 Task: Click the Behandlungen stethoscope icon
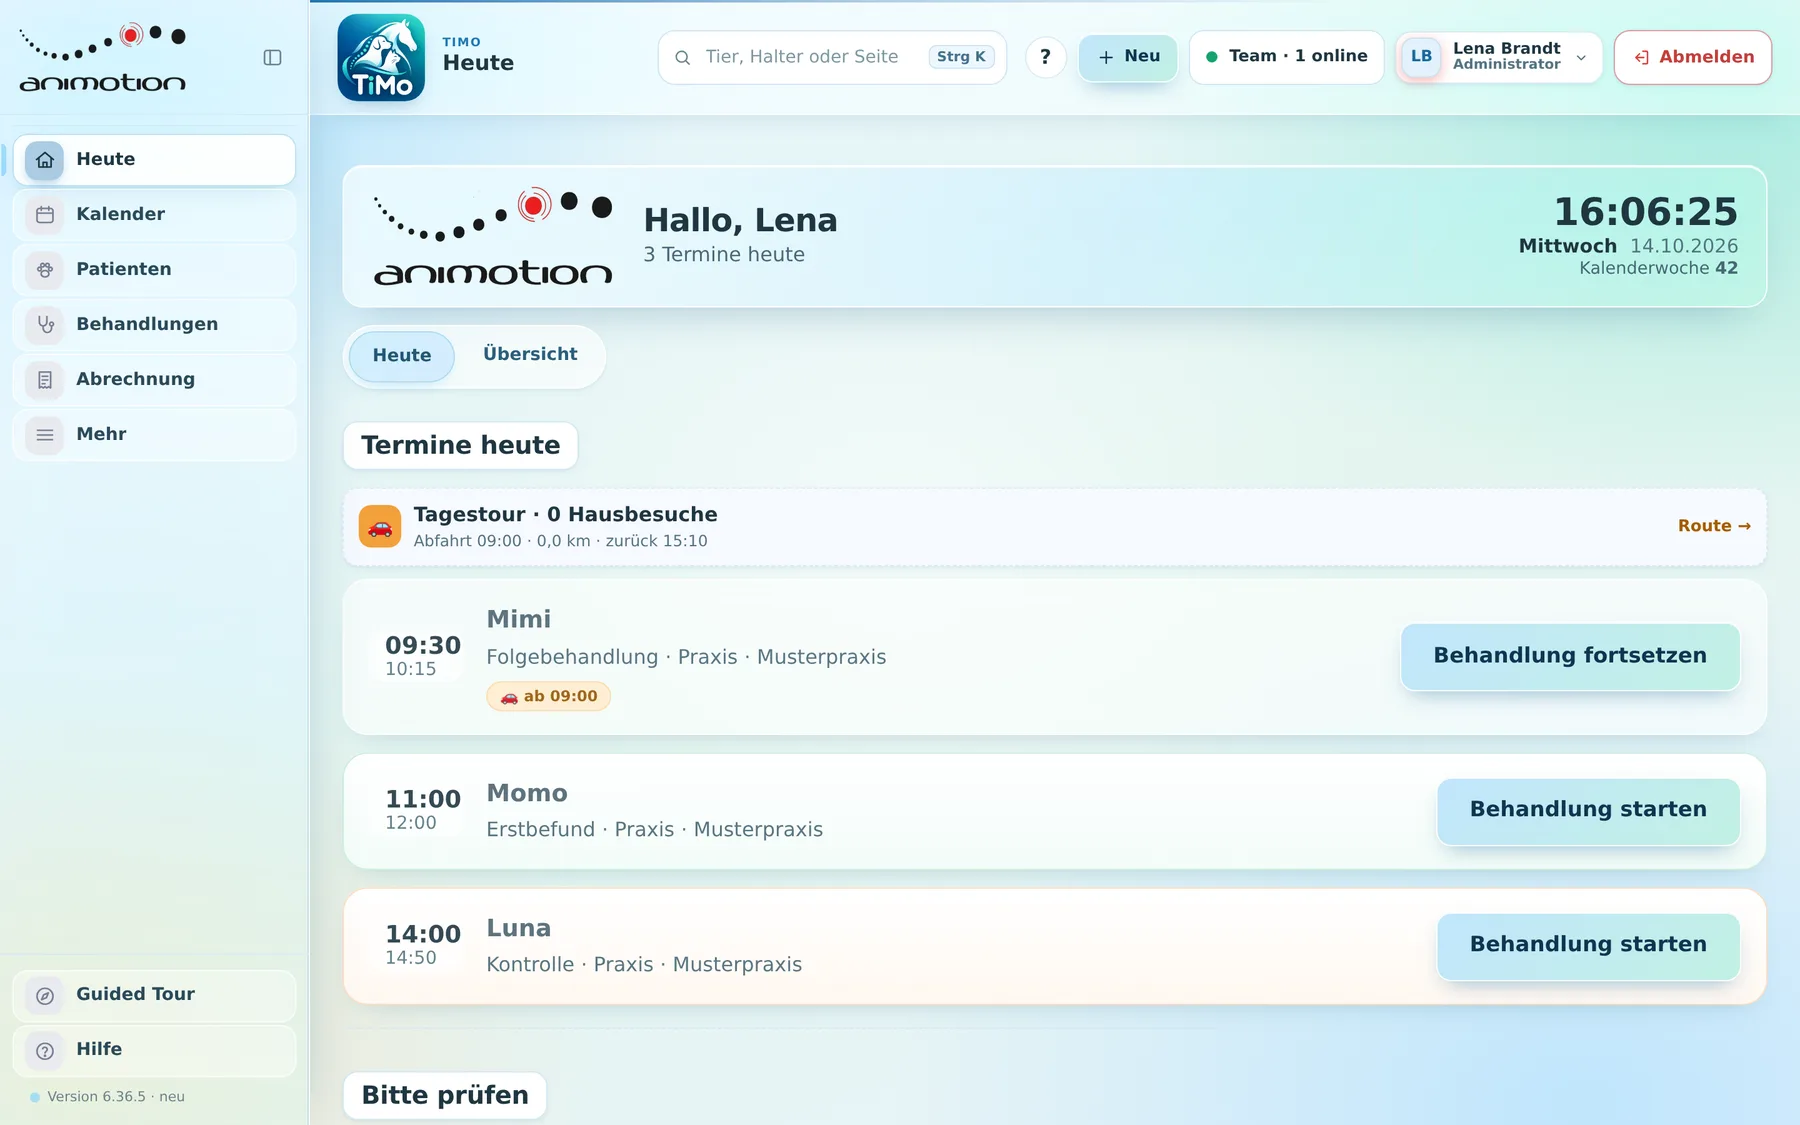45,325
